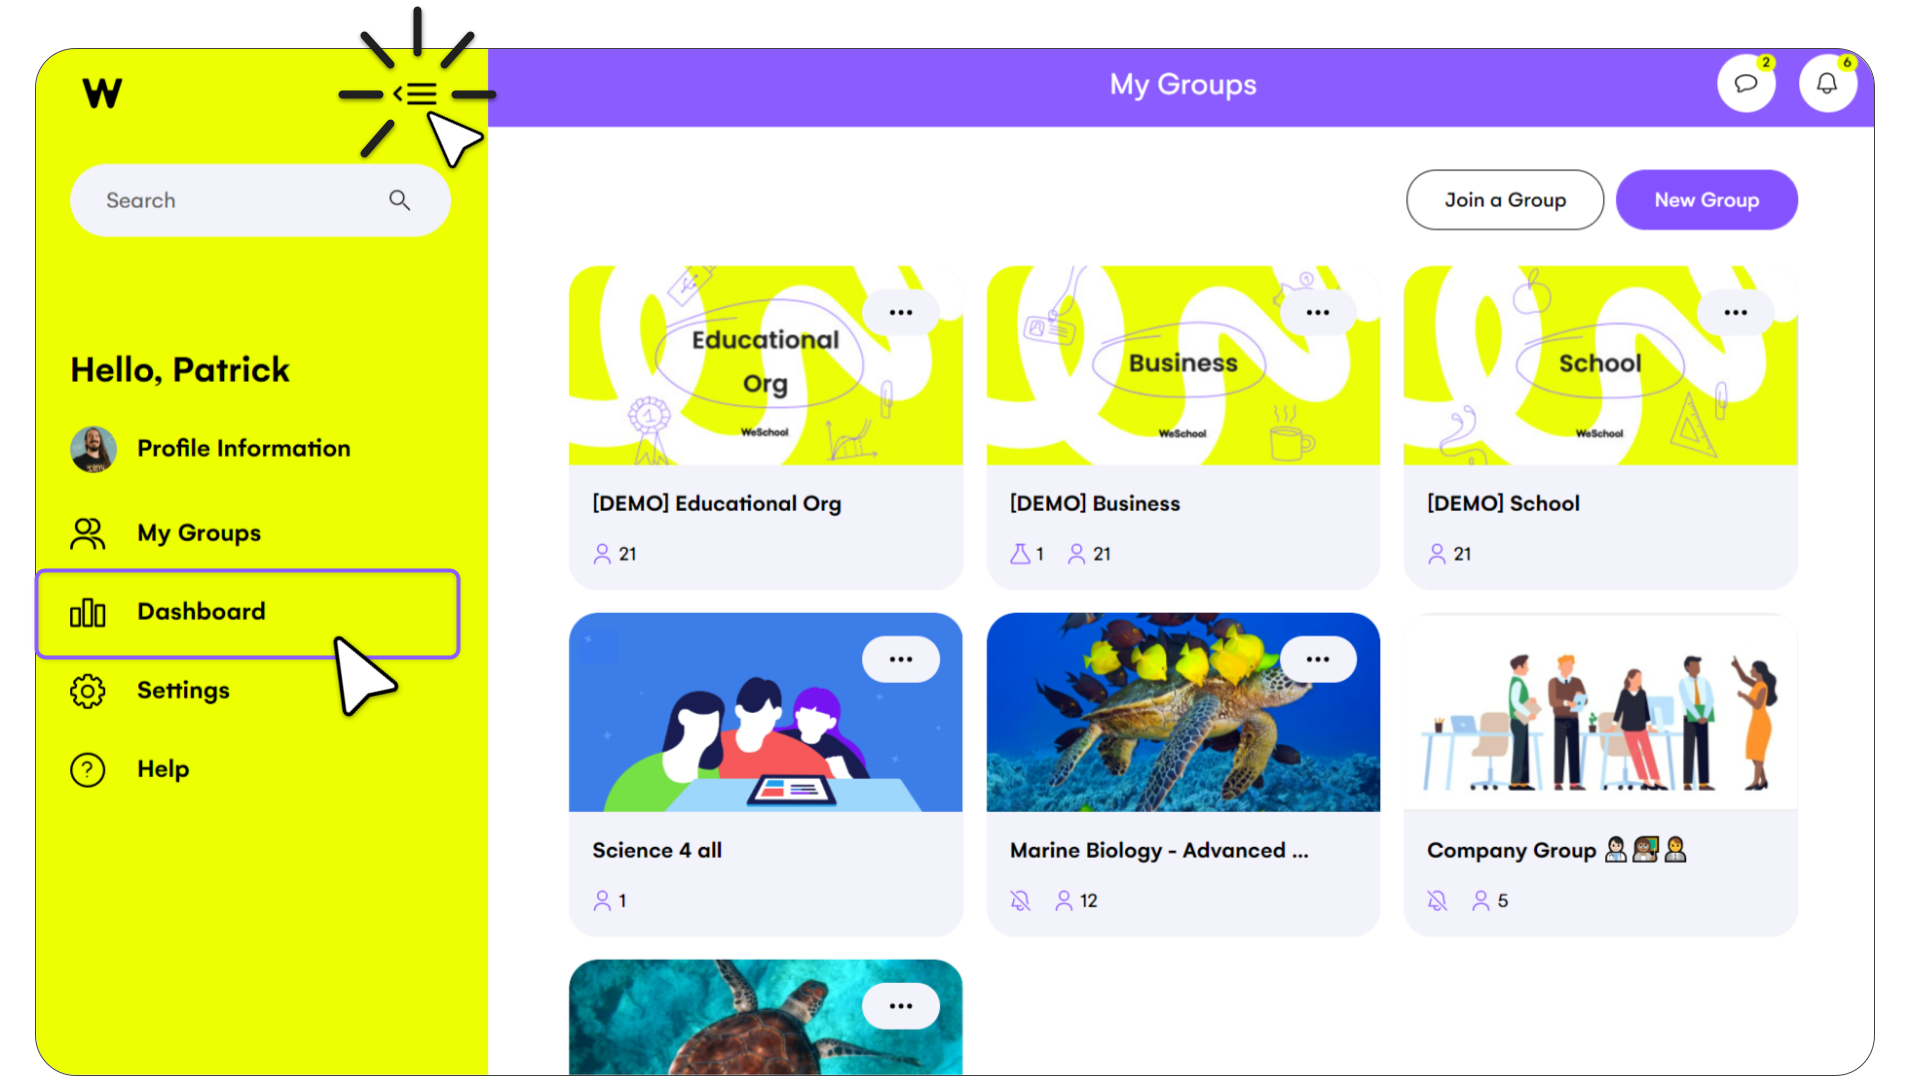1920x1080 pixels.
Task: Toggle muted notifications on Marine Biology group
Action: (1020, 901)
